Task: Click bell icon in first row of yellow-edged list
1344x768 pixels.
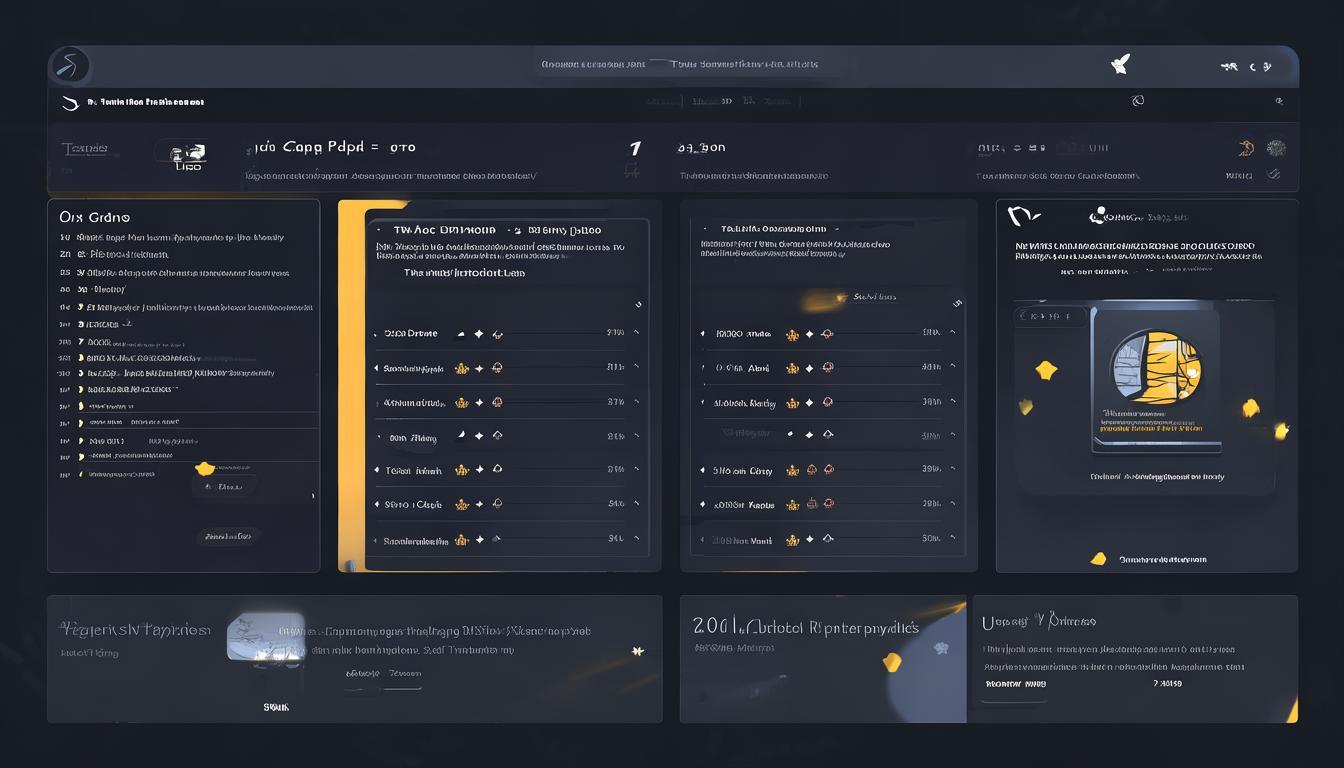Action: click(496, 334)
